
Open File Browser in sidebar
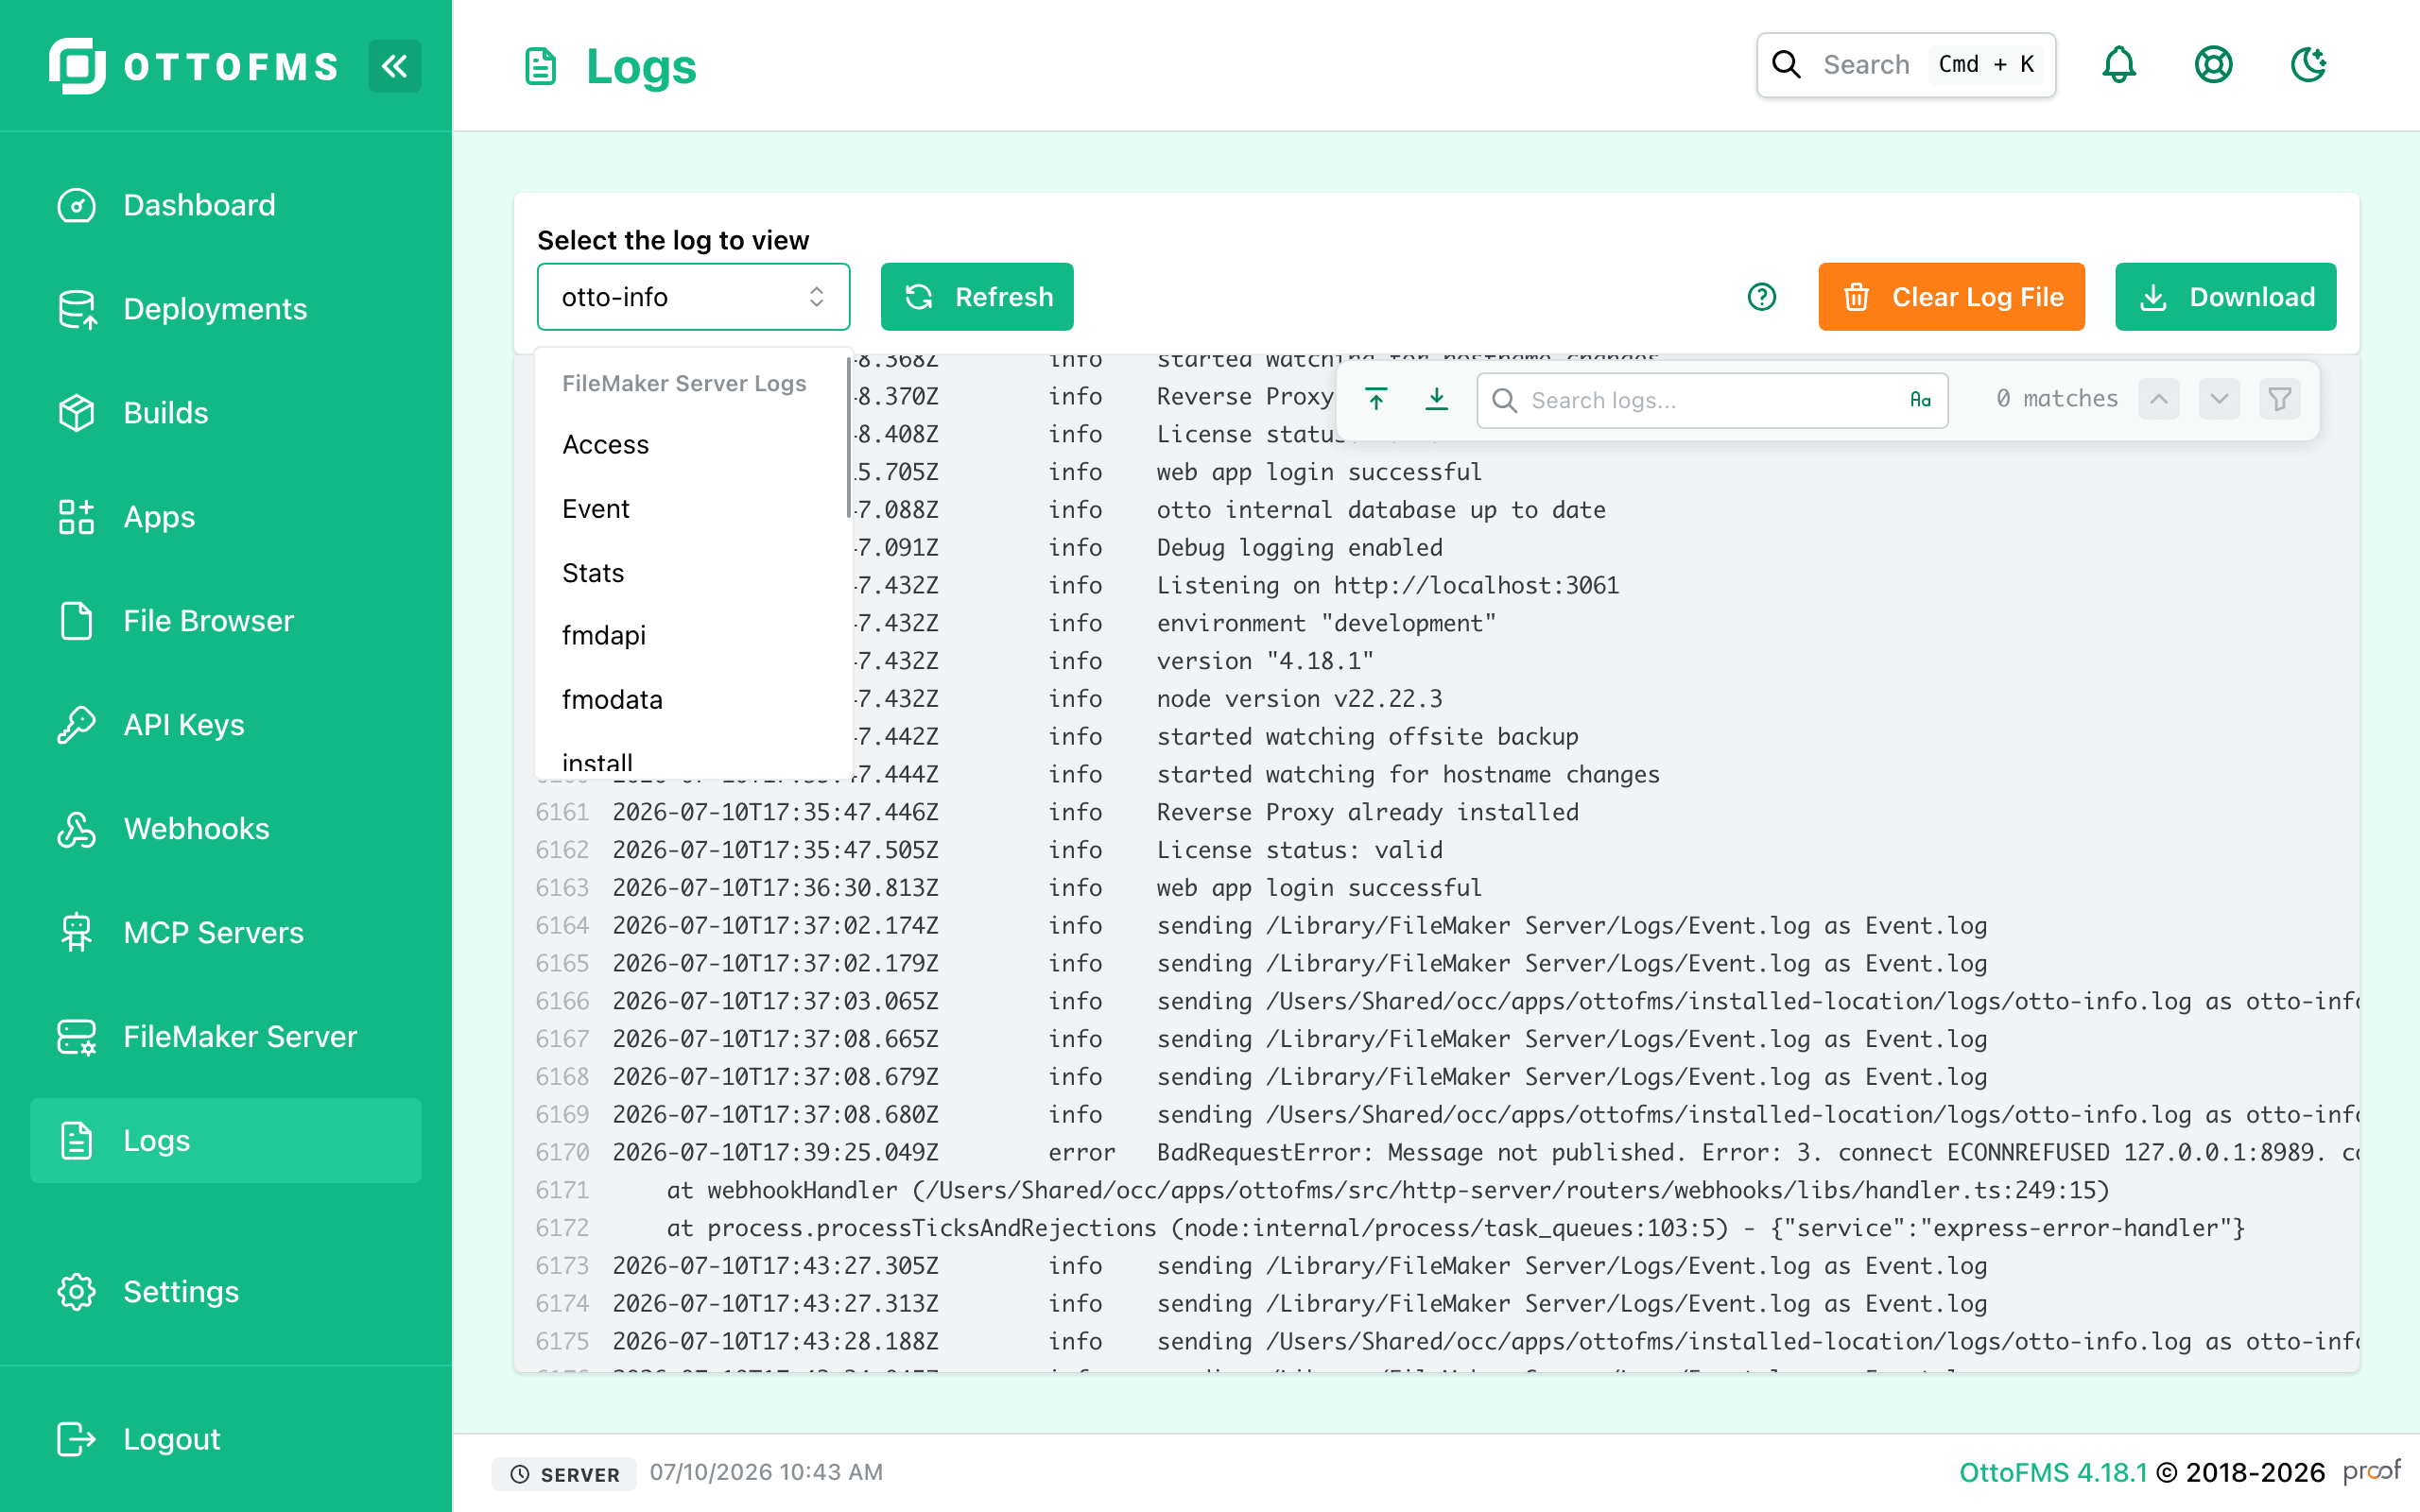[226, 621]
